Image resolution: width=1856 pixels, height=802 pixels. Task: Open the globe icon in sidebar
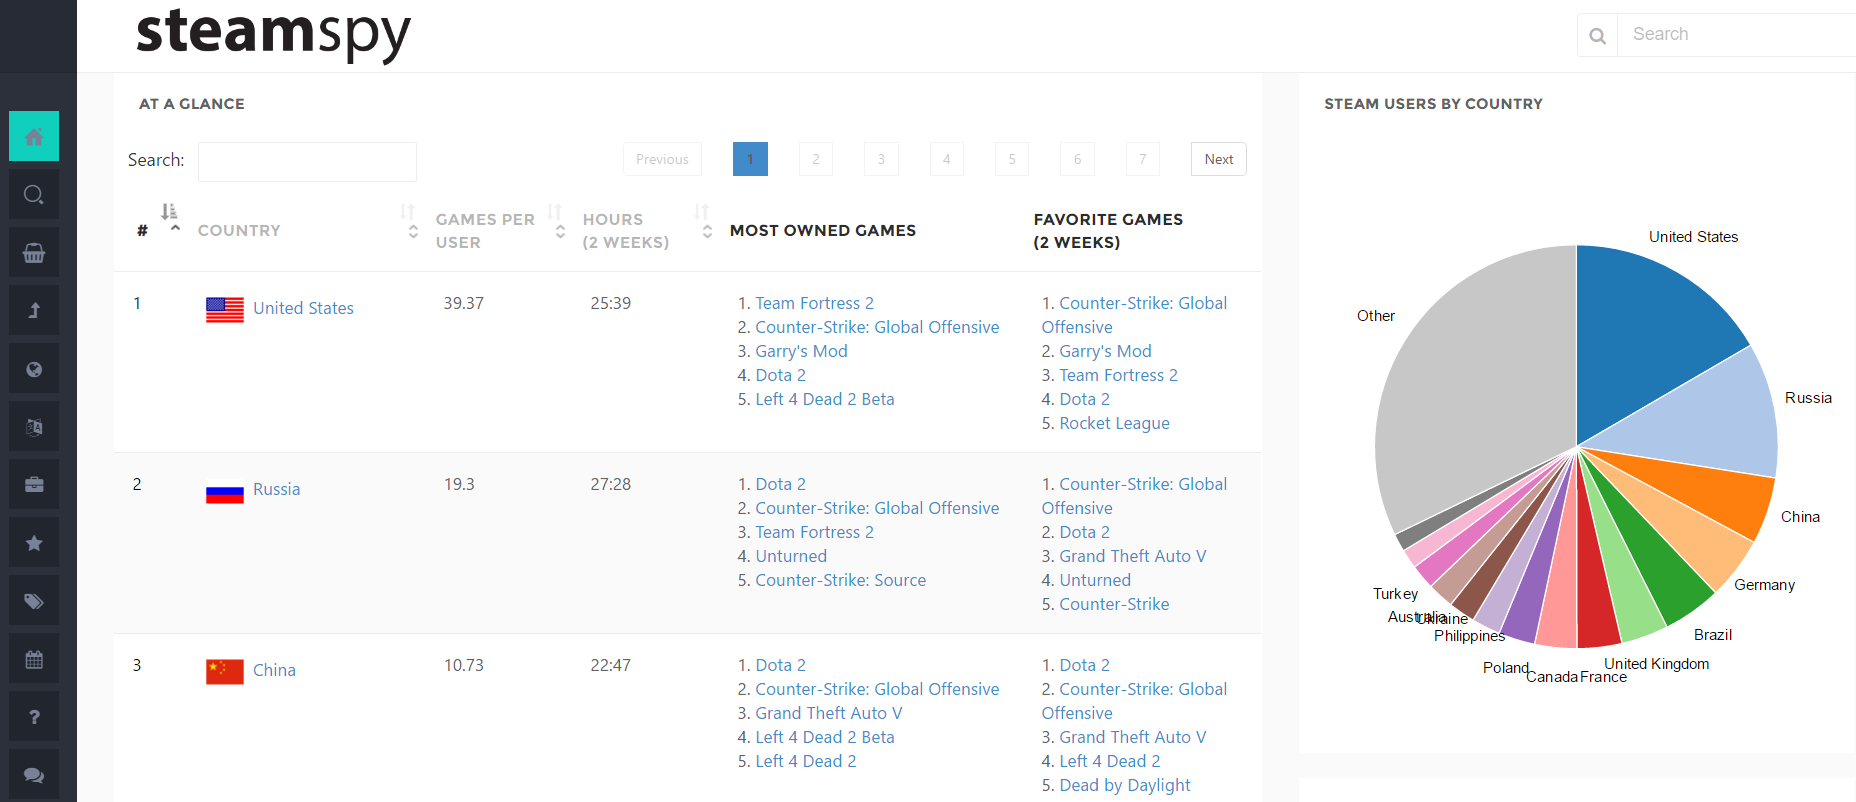[x=34, y=368]
